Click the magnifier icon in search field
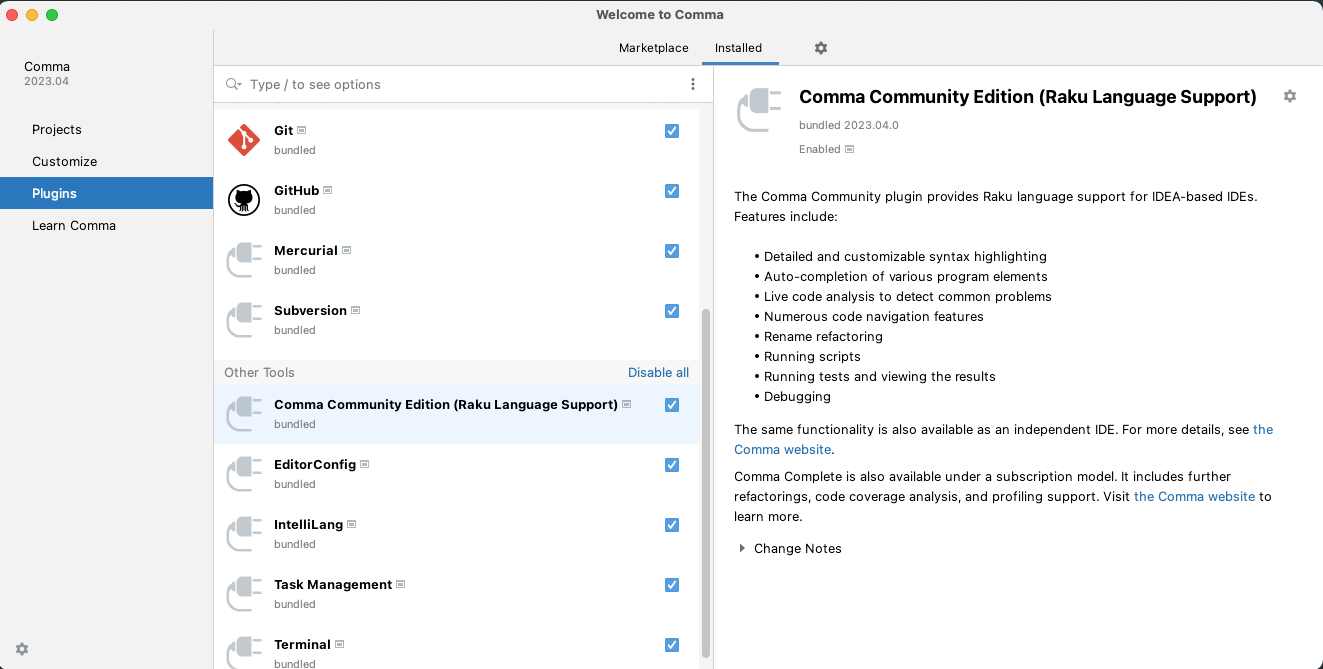 point(233,84)
